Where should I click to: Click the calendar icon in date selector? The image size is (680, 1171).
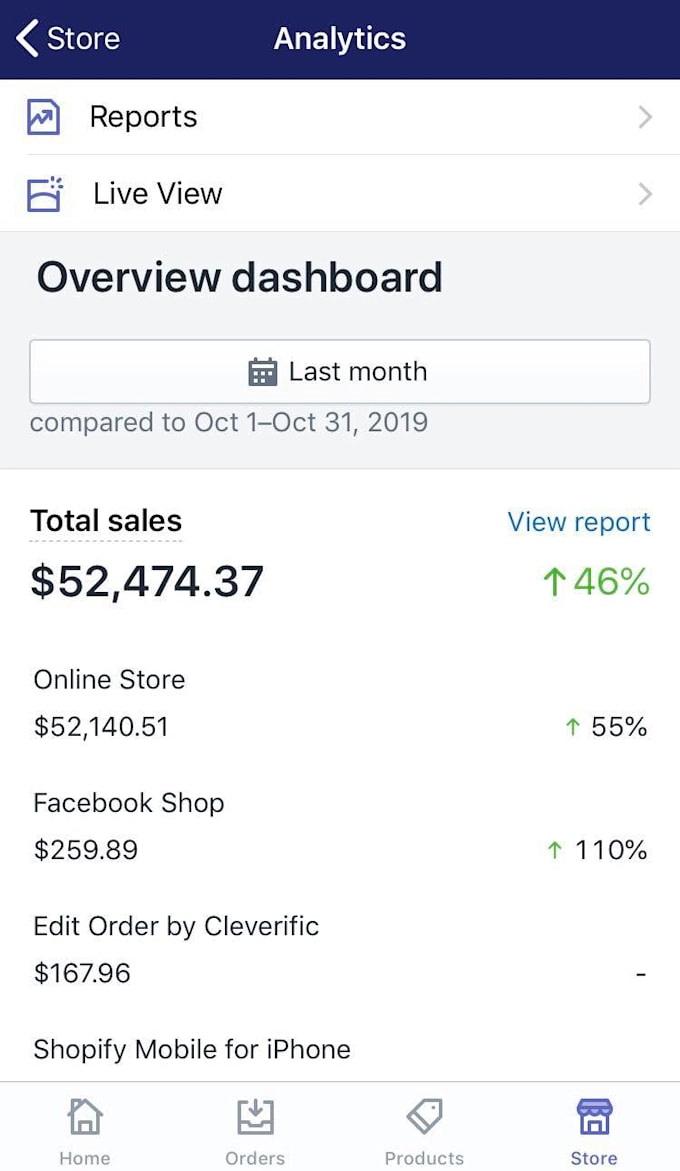tap(262, 372)
